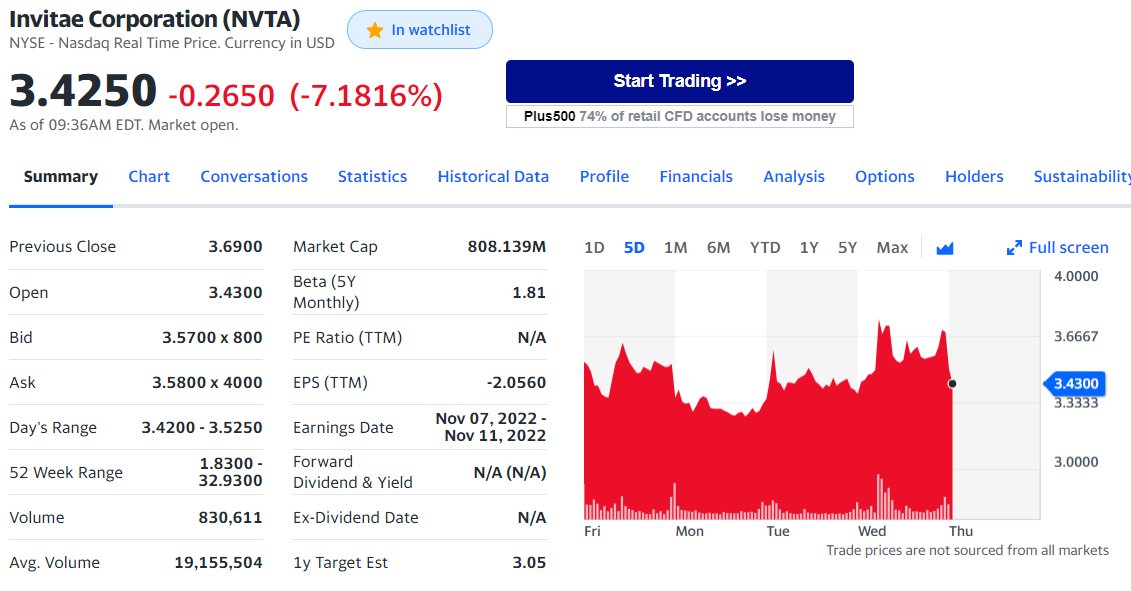Open the Financials tab
Viewport: 1131px width, 591px height.
click(x=696, y=177)
